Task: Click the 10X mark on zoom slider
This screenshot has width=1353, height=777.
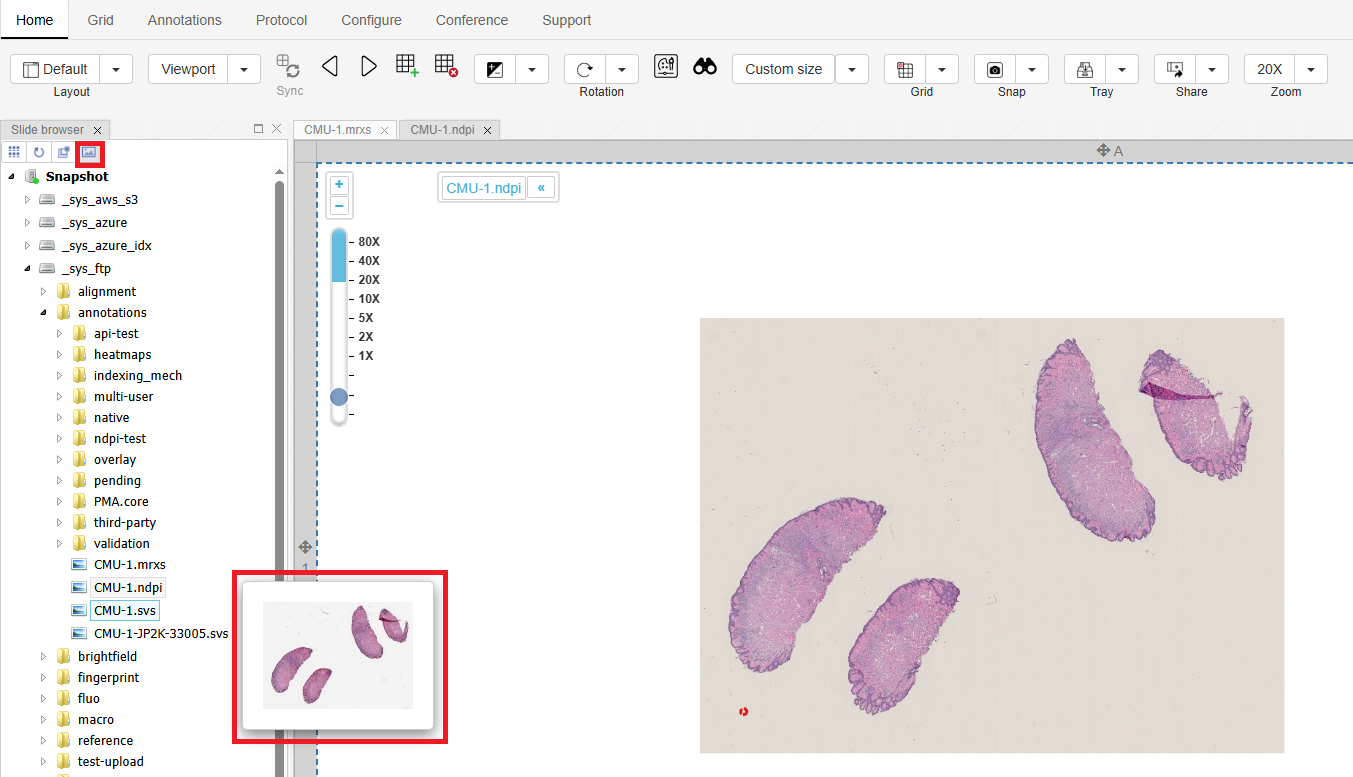Action: click(x=368, y=299)
